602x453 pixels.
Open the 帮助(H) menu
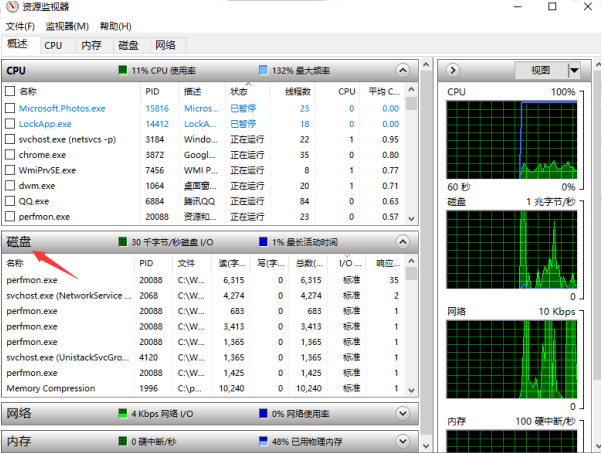116,26
